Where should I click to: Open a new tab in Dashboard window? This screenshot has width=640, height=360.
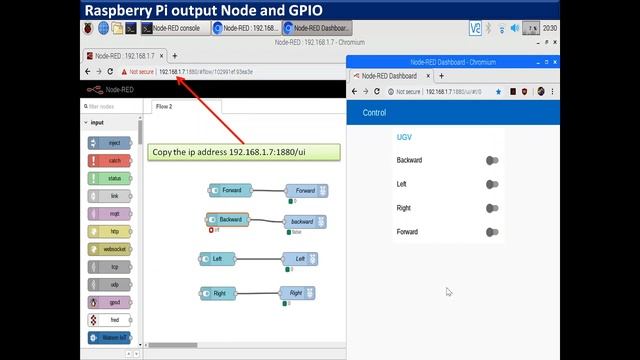point(441,76)
